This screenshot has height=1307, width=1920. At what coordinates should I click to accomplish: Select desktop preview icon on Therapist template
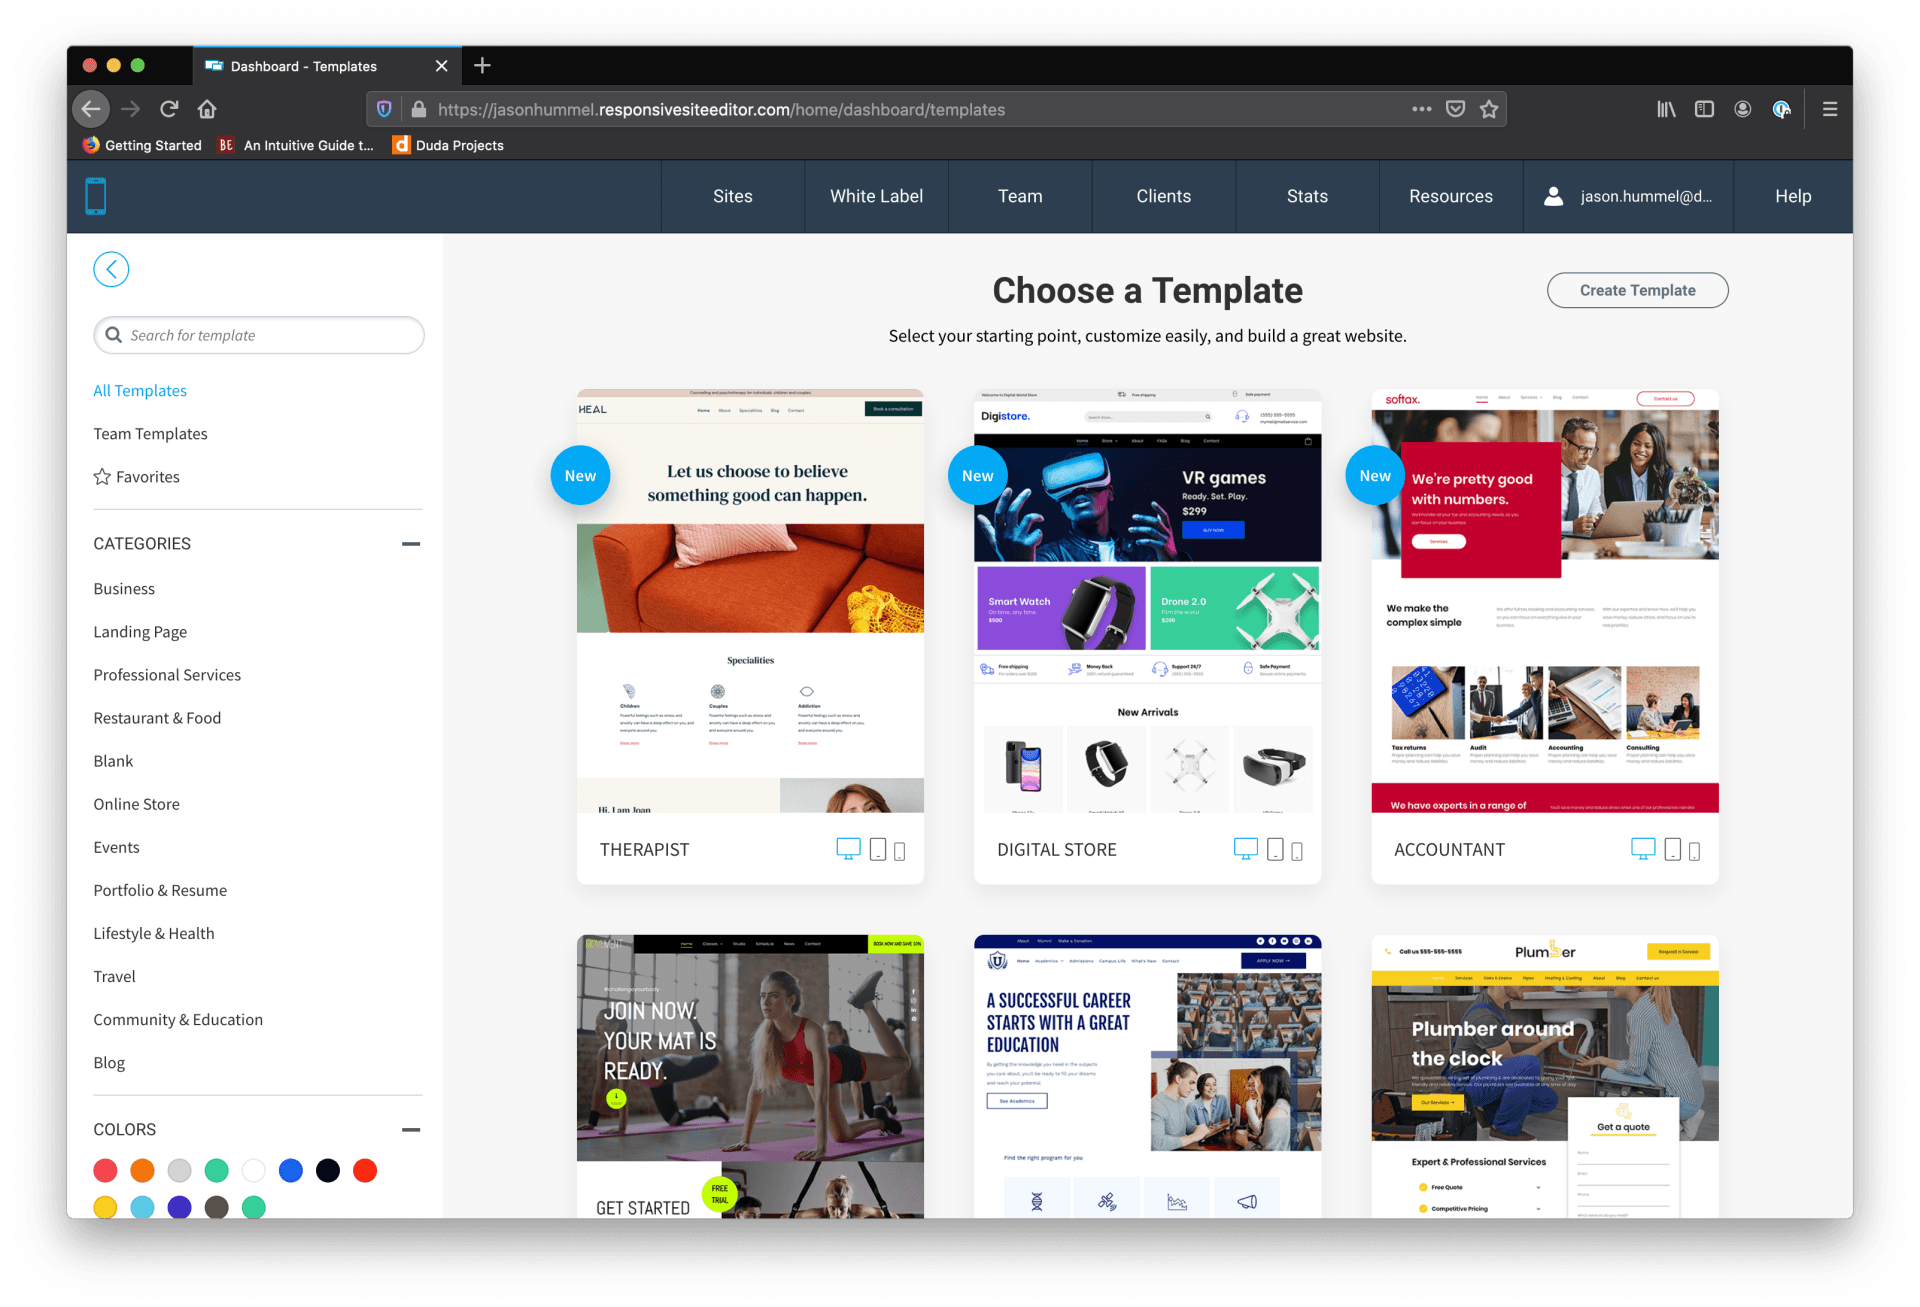click(848, 848)
